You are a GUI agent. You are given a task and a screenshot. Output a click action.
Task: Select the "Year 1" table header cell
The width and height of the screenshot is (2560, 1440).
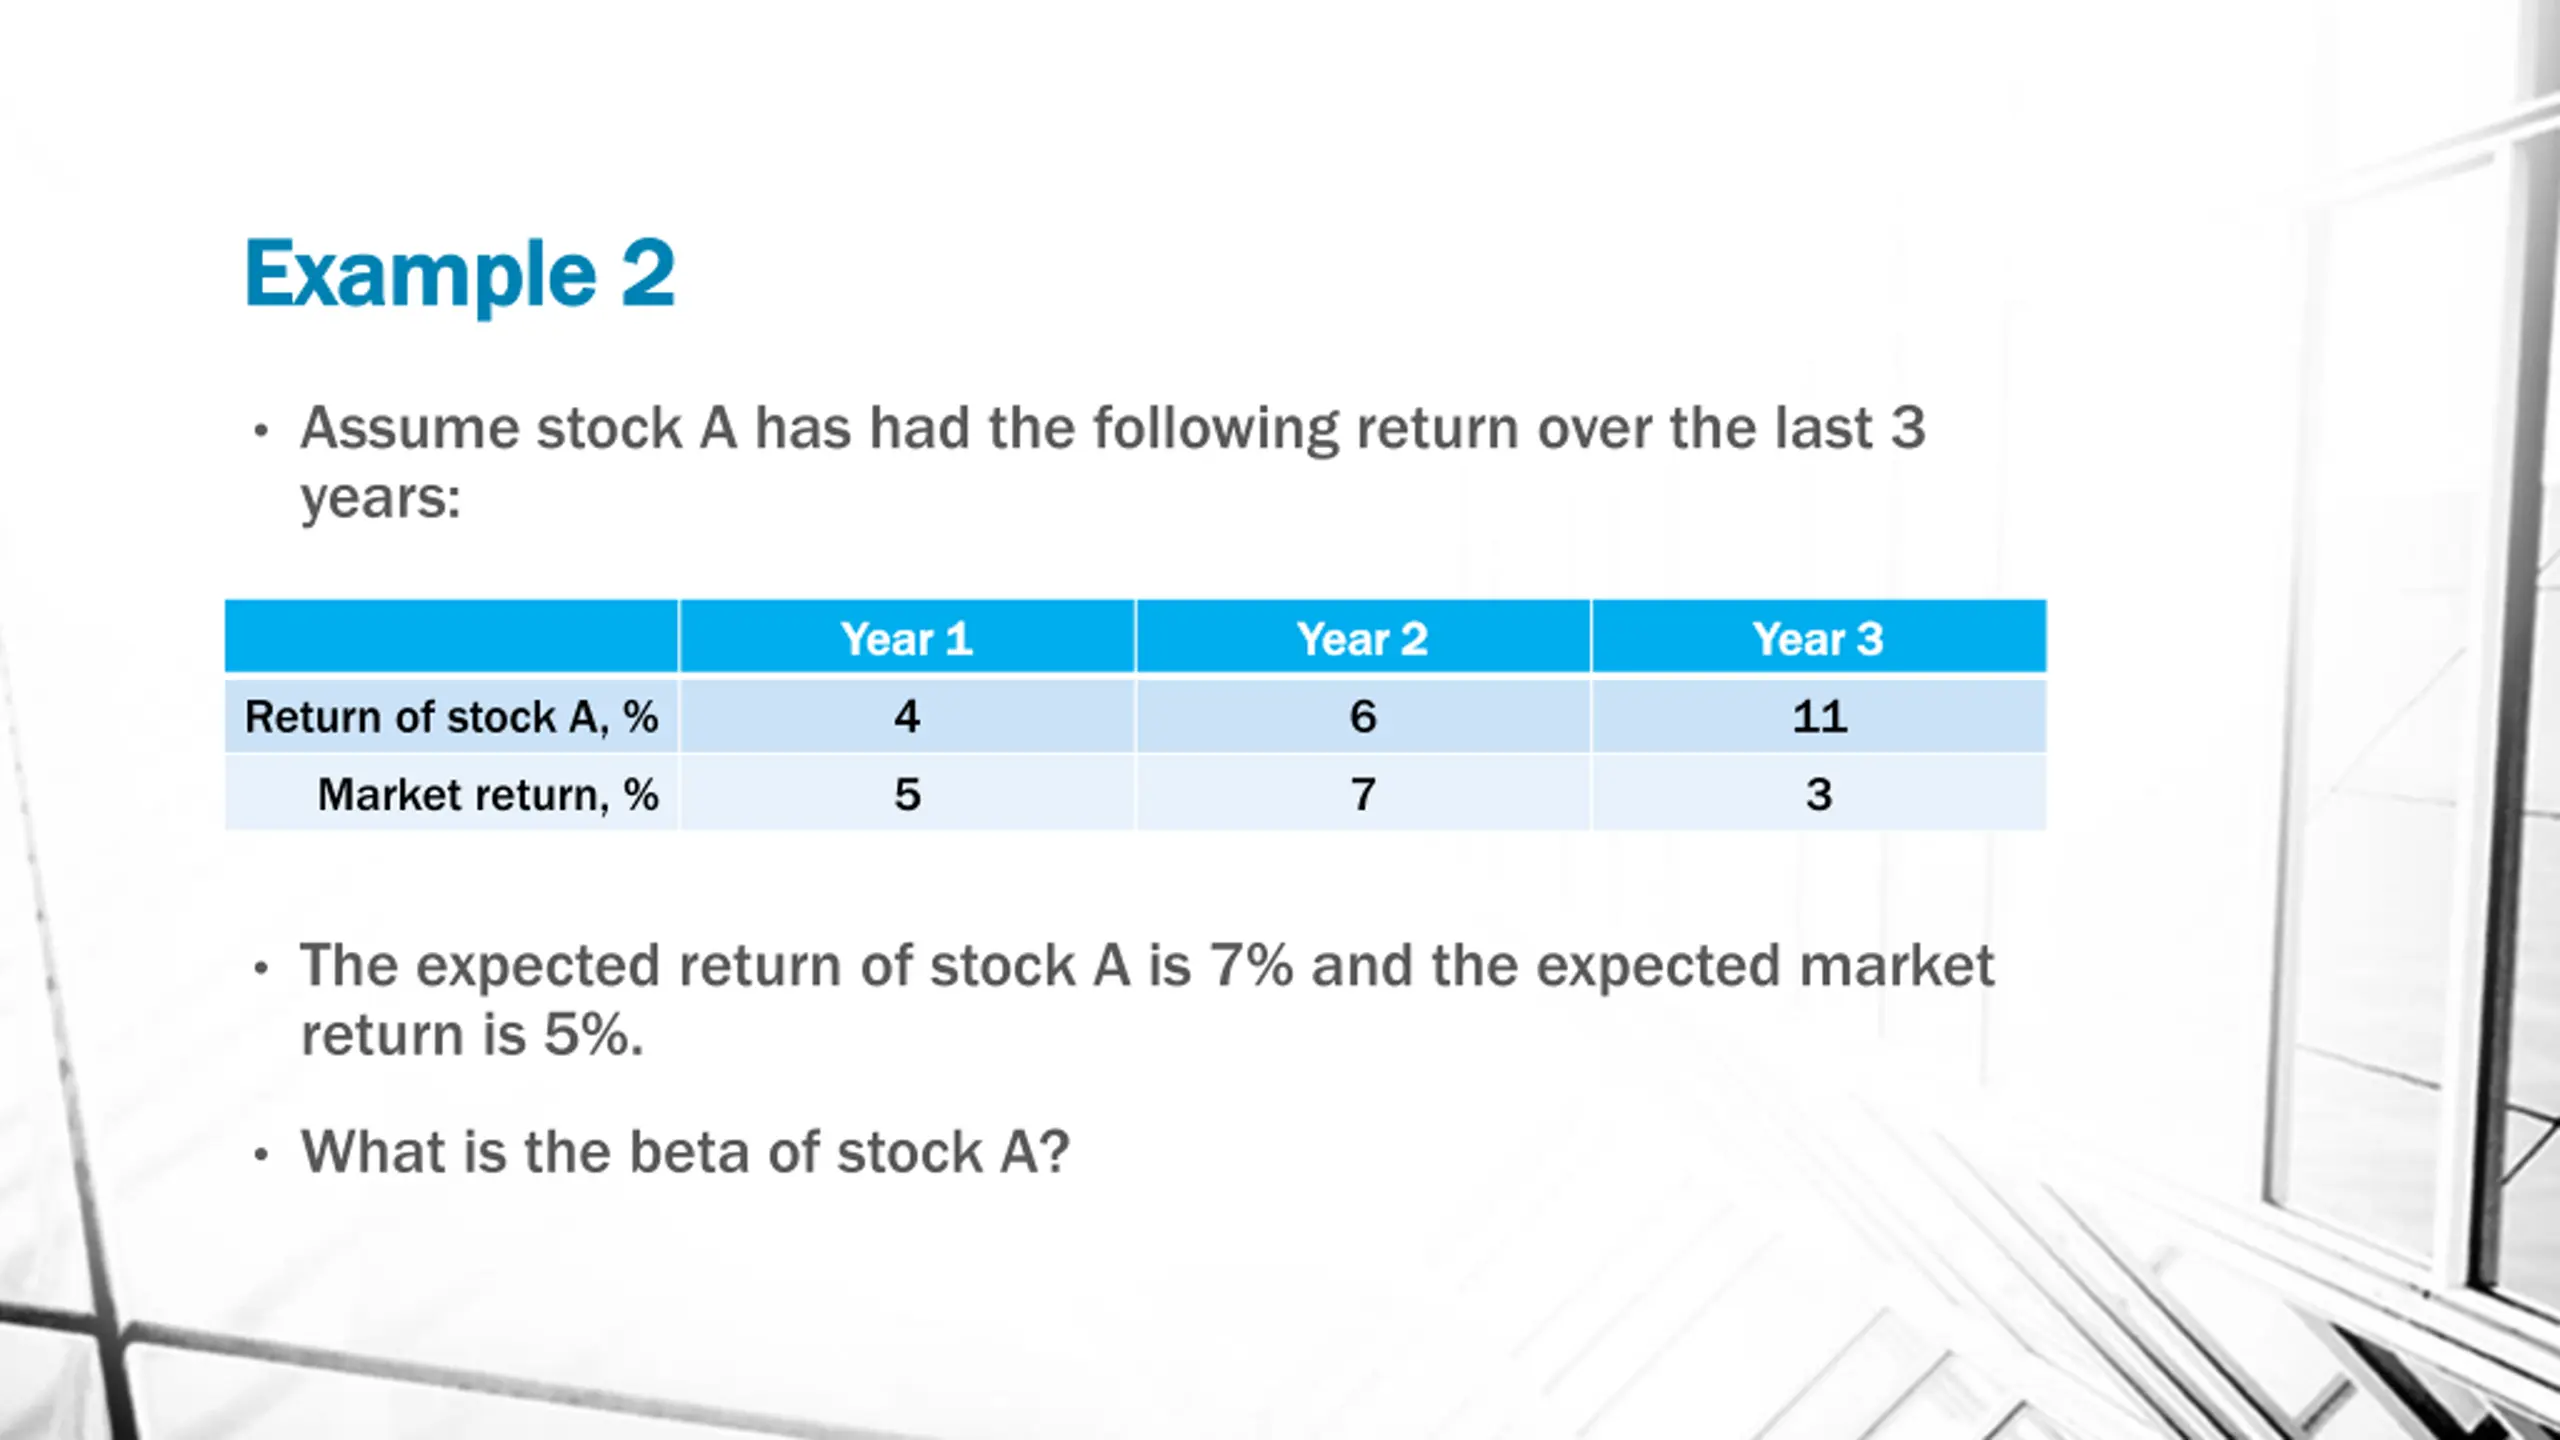tap(906, 638)
